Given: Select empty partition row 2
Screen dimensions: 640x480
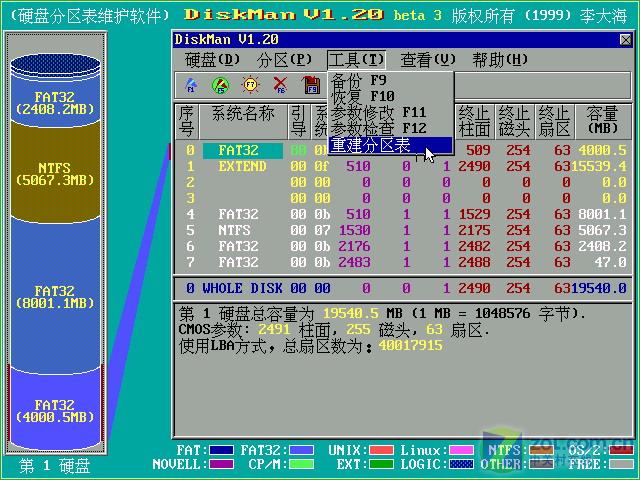Looking at the screenshot, I should coord(403,182).
